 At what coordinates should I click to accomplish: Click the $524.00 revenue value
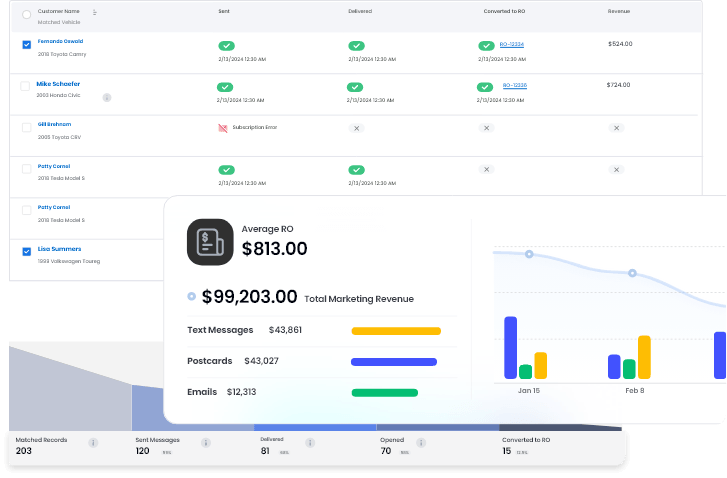pyautogui.click(x=620, y=44)
